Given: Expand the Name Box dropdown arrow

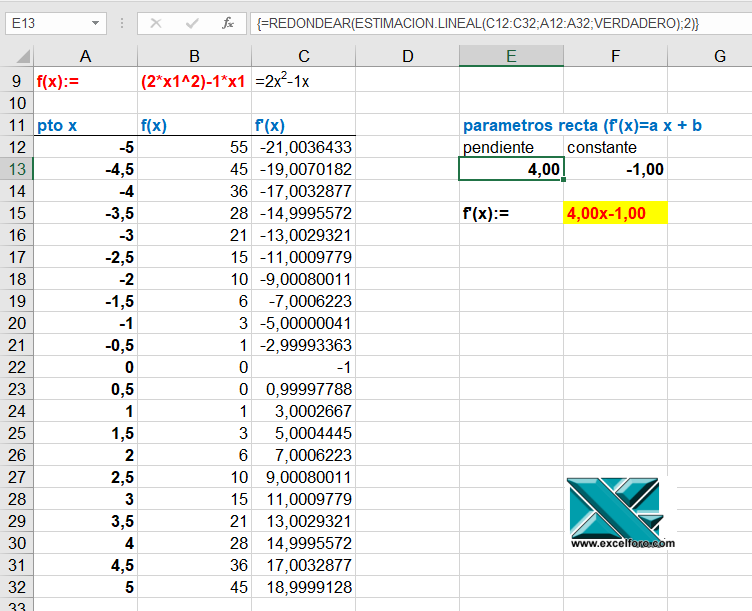Looking at the screenshot, I should click(95, 23).
